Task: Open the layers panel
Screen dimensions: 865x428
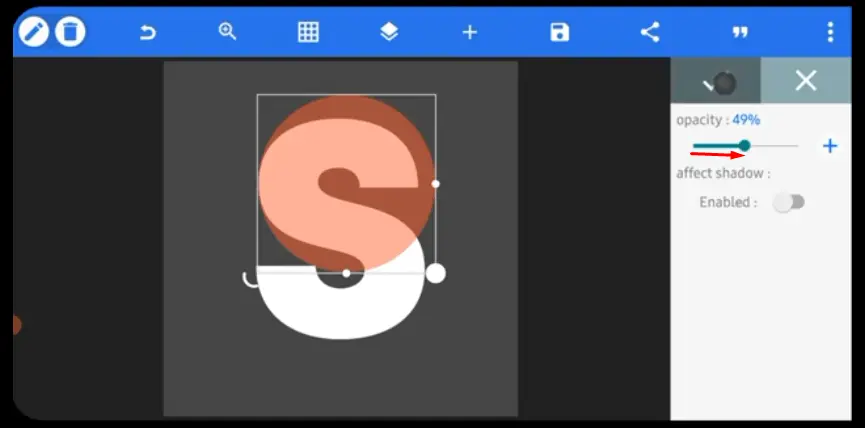Action: click(x=389, y=32)
